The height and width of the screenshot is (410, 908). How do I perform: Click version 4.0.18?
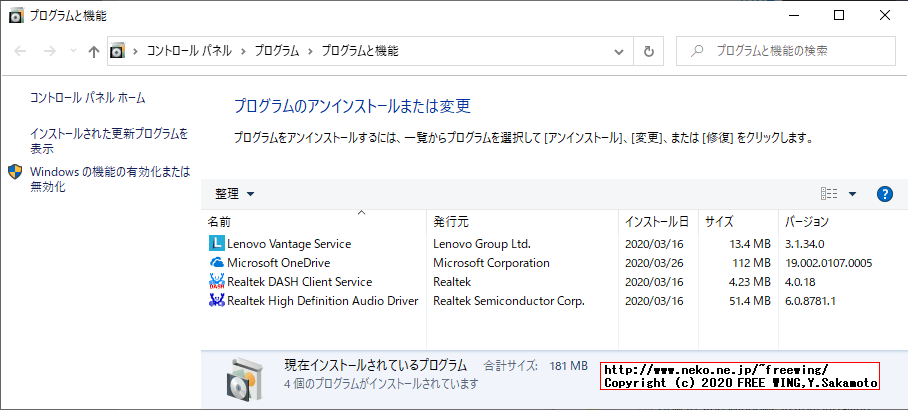pyautogui.click(x=801, y=282)
